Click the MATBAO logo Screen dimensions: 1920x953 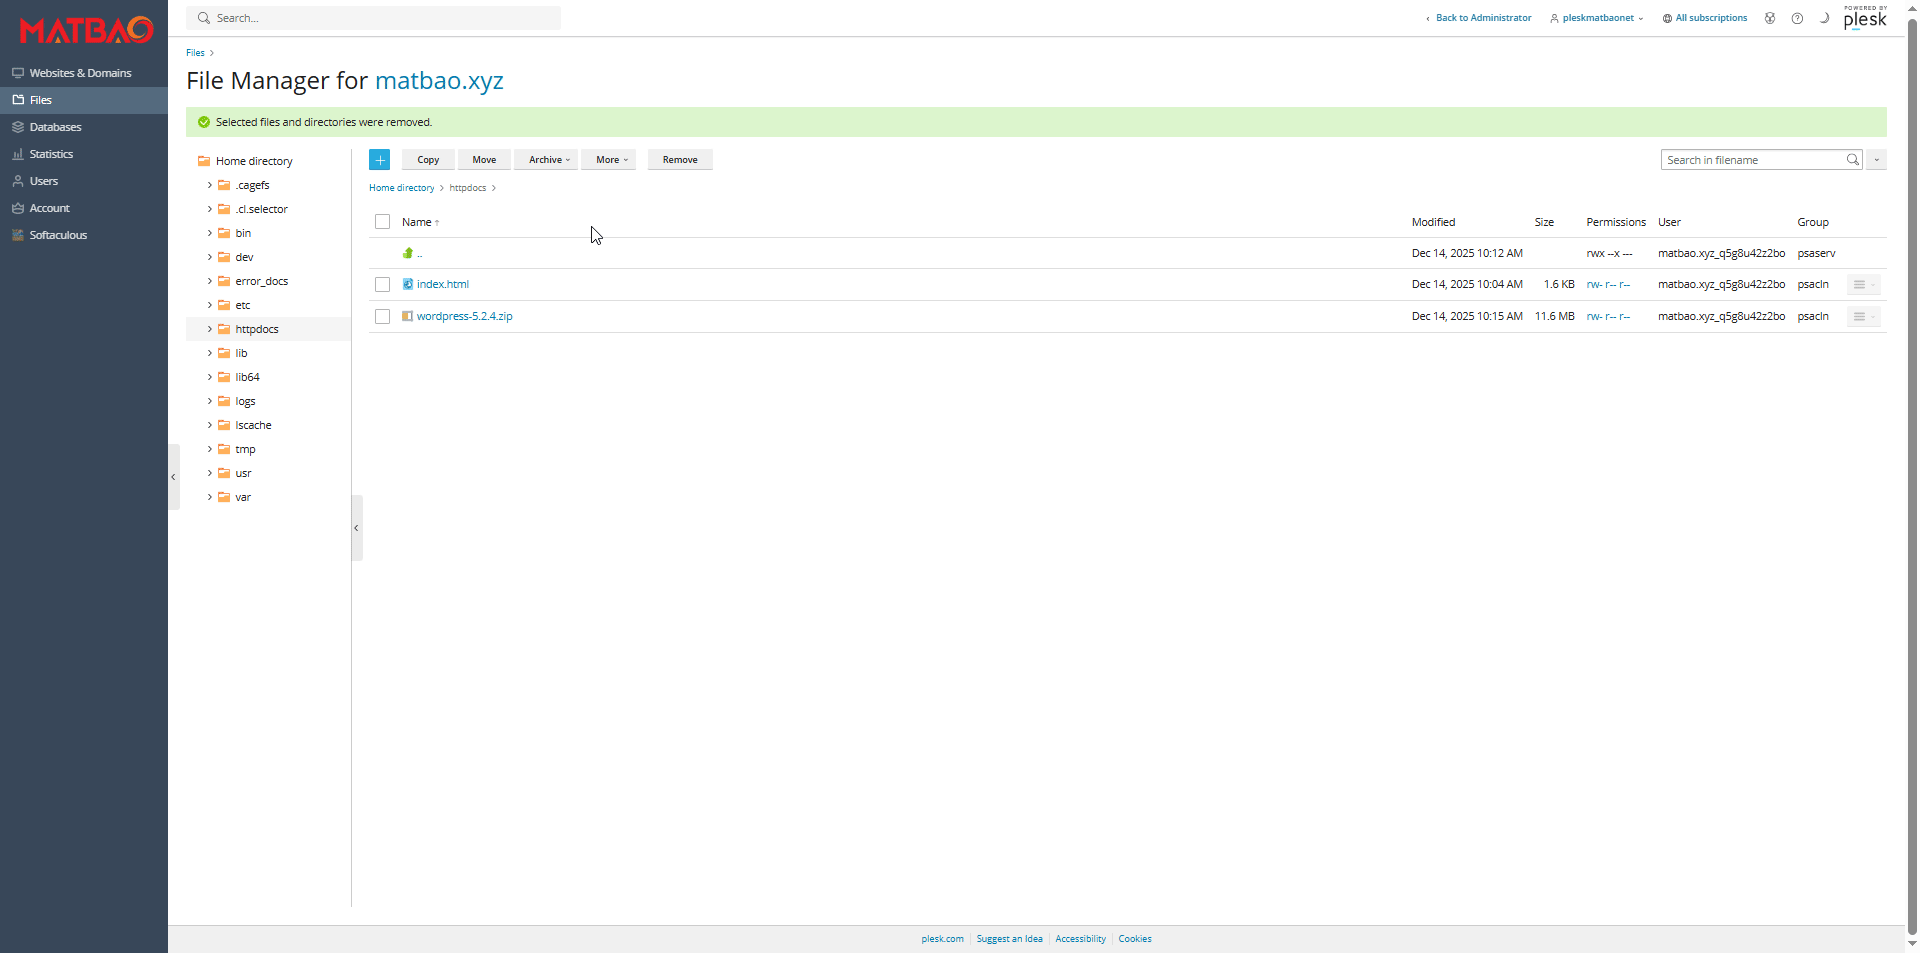click(x=86, y=30)
